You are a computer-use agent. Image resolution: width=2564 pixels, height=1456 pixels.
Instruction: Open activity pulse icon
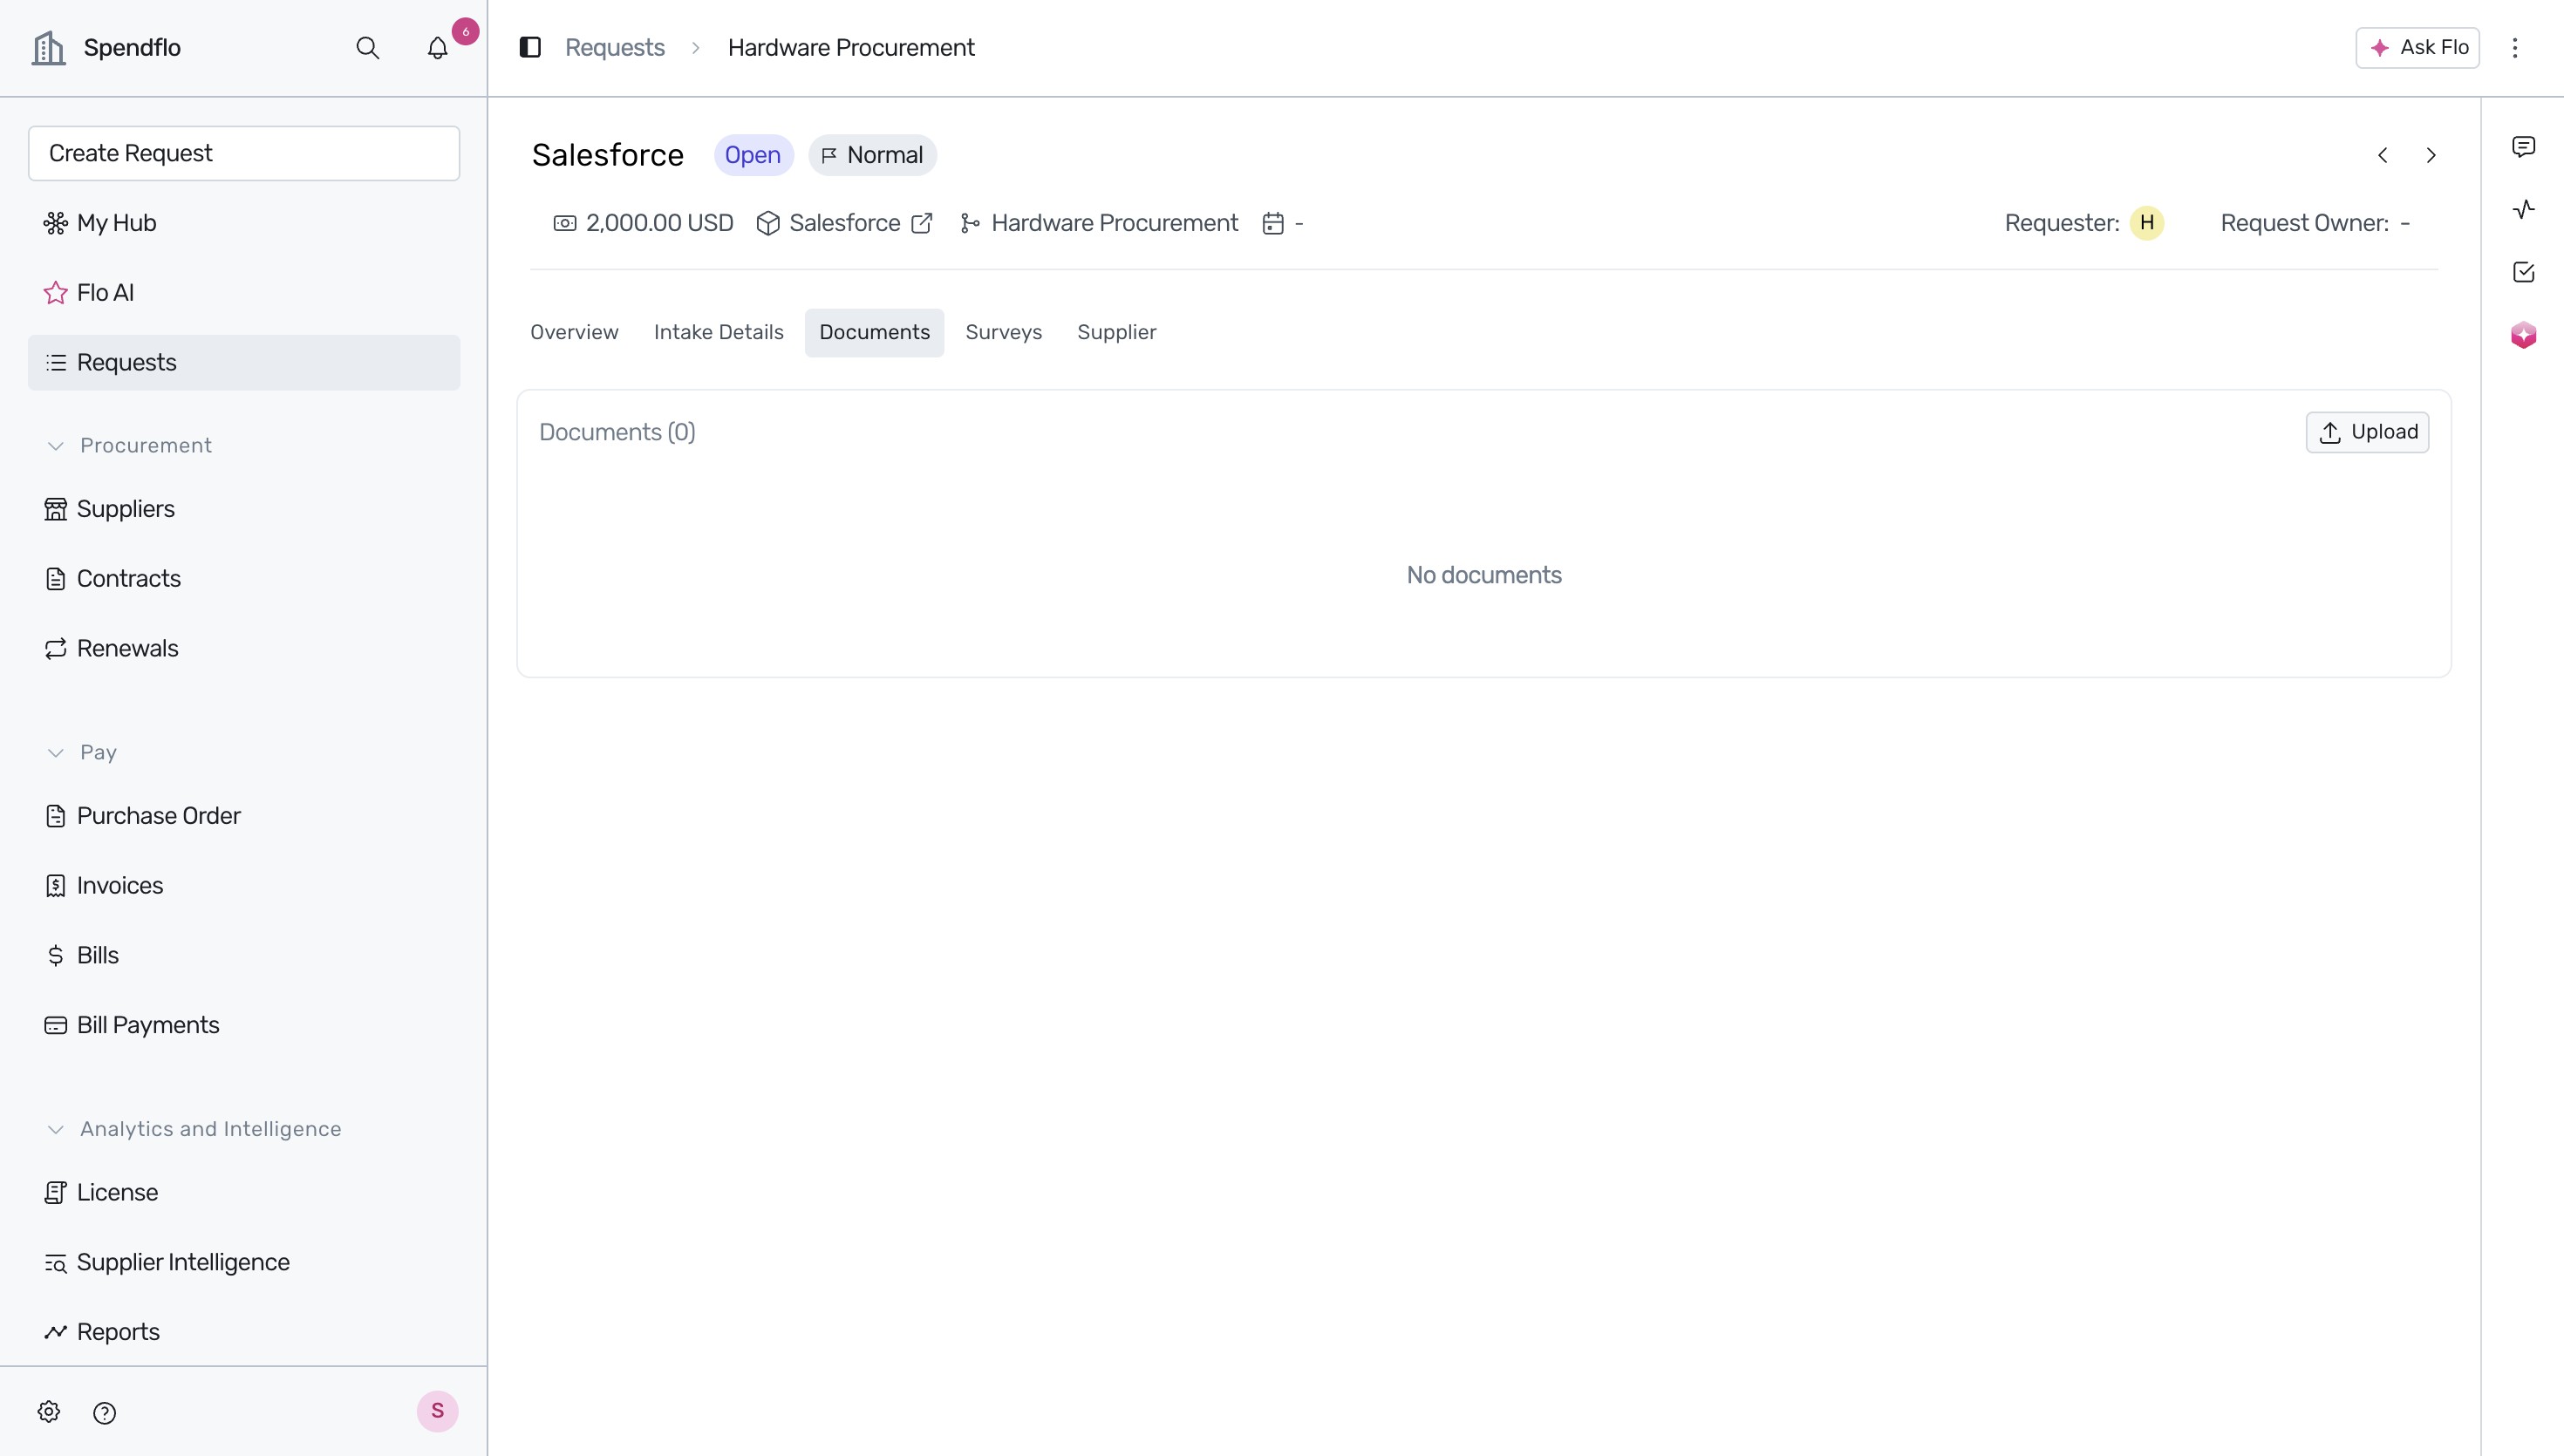[x=2523, y=209]
